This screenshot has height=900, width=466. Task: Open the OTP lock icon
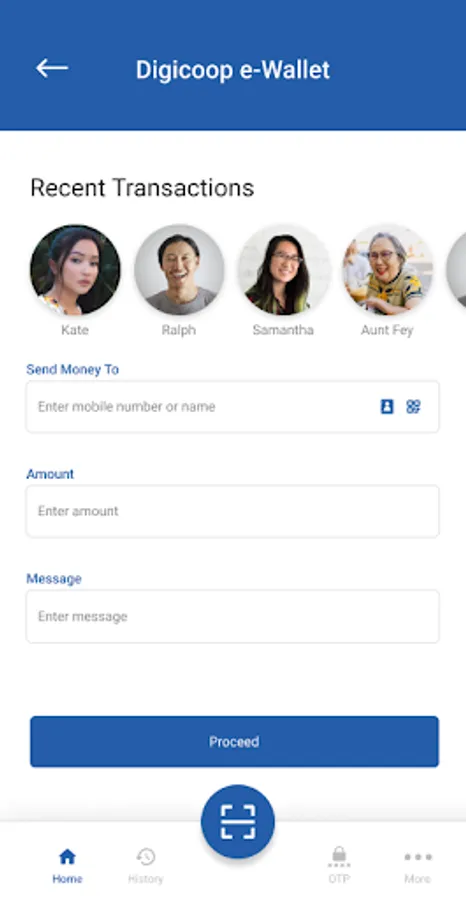[339, 856]
